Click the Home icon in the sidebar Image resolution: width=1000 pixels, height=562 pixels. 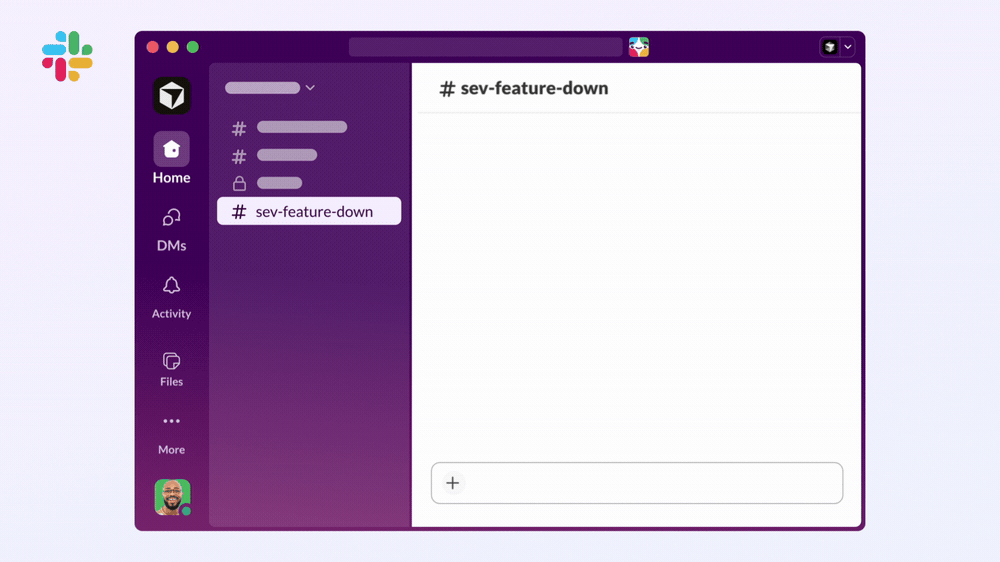point(171,149)
